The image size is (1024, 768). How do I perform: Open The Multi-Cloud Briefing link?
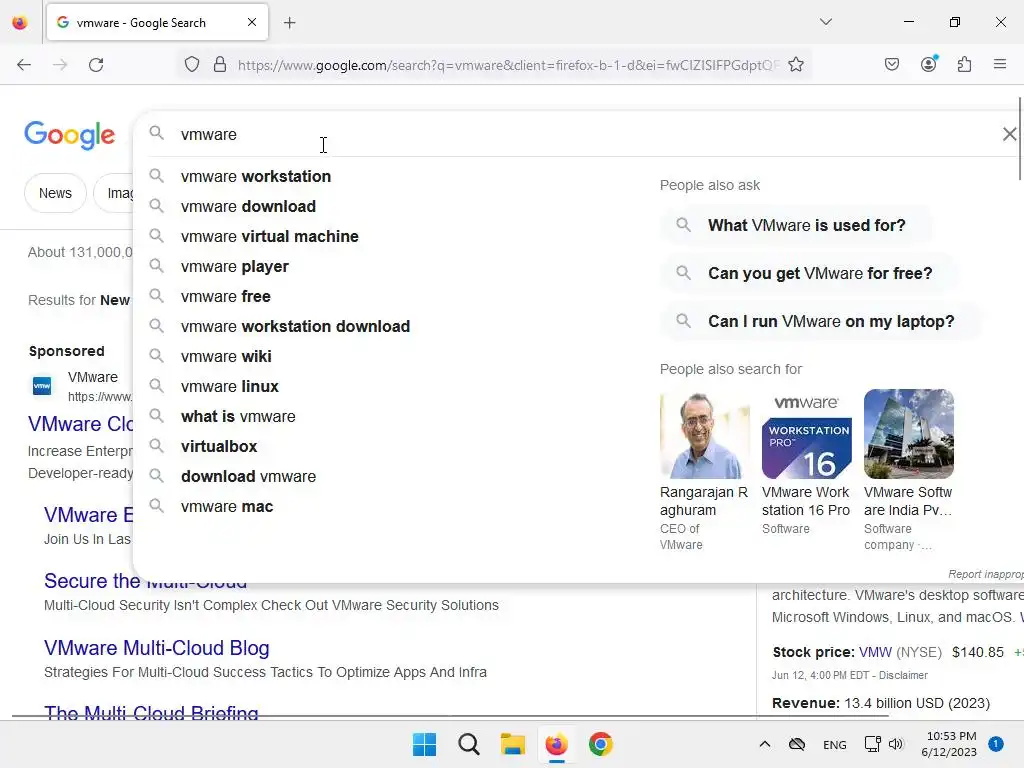coord(151,712)
